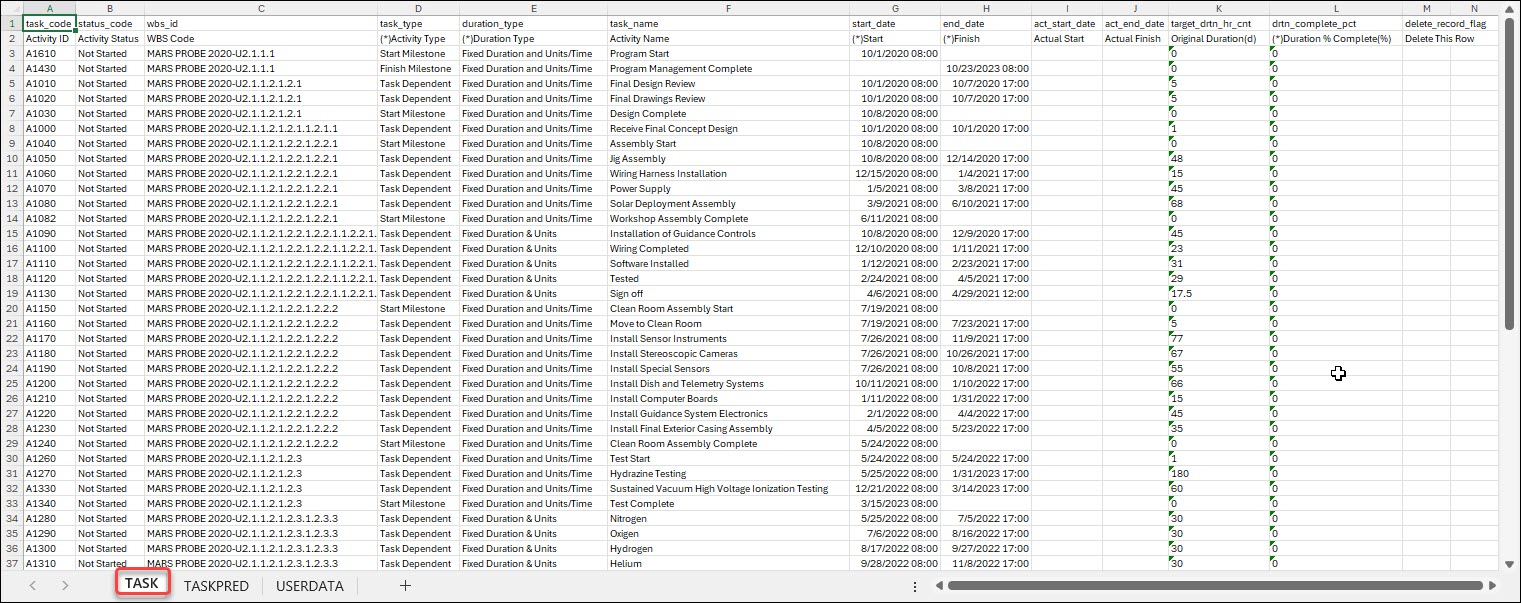Switch to the TASKPRED sheet tab
Image resolution: width=1521 pixels, height=603 pixels.
coord(216,586)
